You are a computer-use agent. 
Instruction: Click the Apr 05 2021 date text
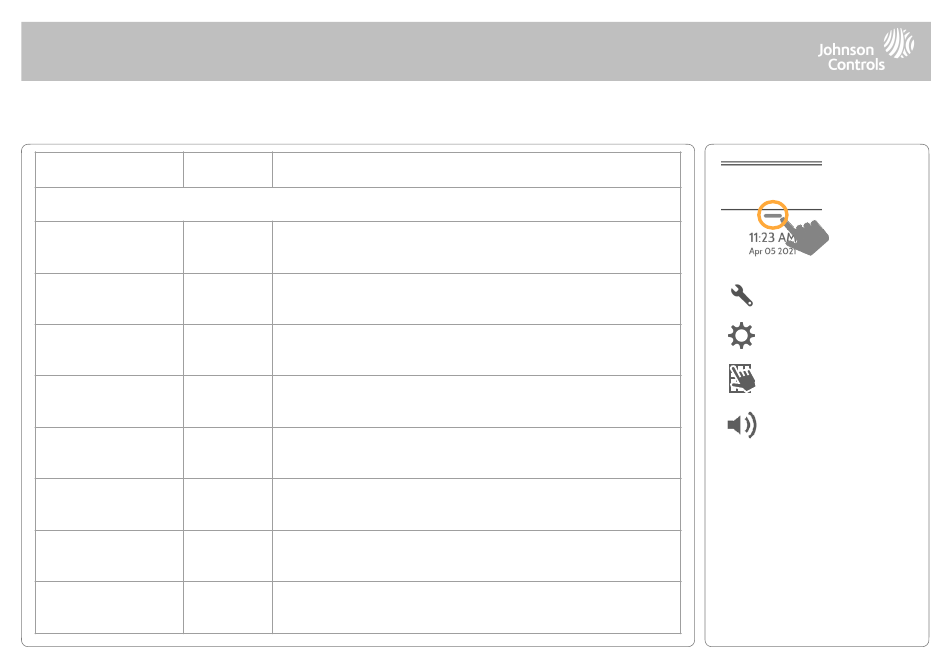(772, 251)
